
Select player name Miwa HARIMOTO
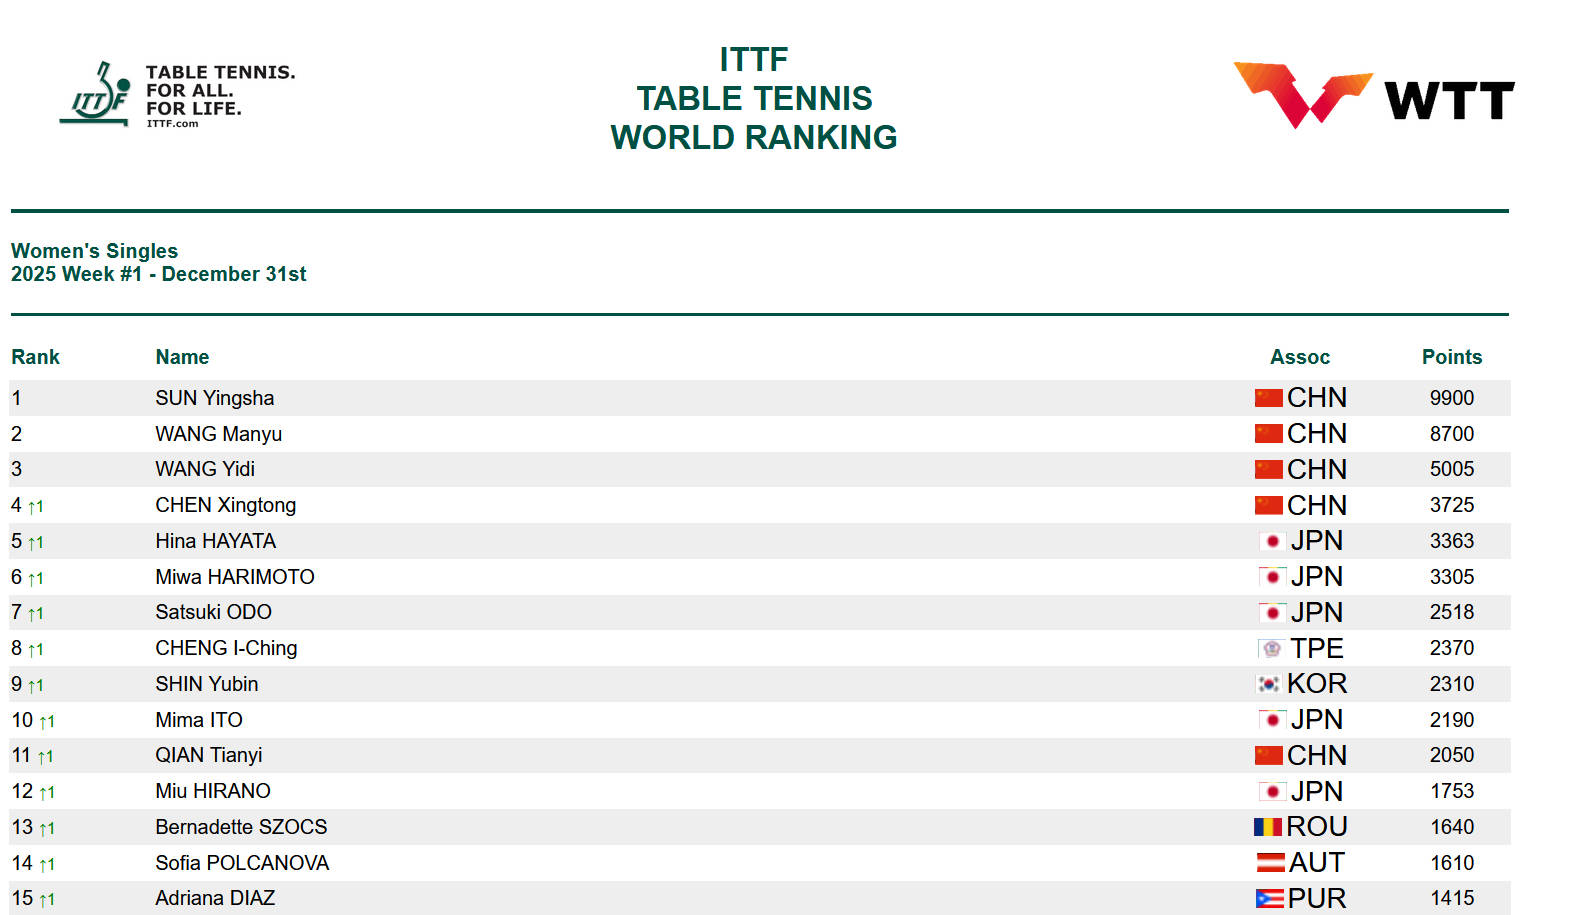[234, 577]
